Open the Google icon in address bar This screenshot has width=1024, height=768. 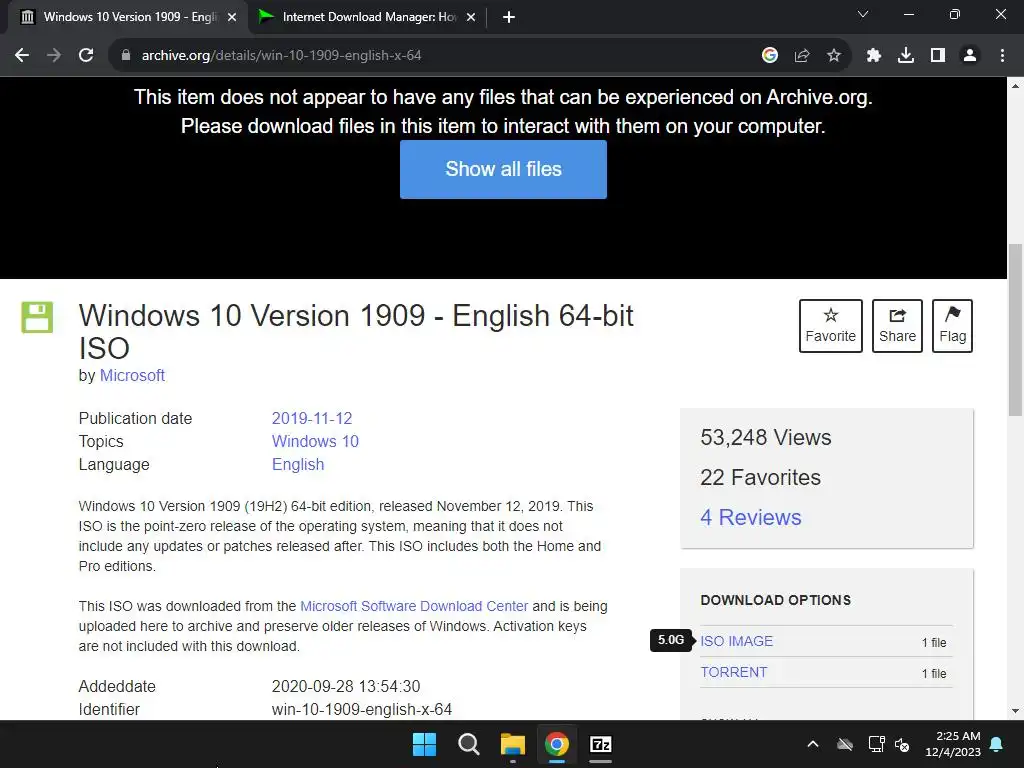(770, 56)
